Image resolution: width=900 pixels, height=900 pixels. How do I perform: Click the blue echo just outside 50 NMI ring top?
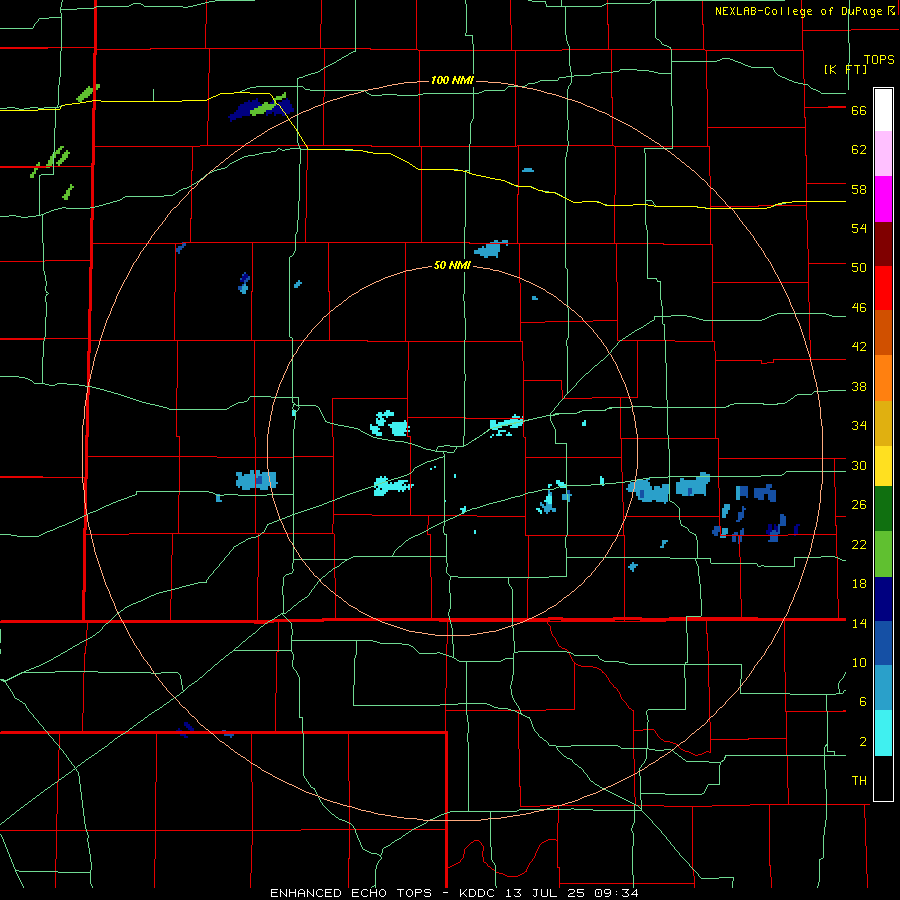(x=491, y=249)
